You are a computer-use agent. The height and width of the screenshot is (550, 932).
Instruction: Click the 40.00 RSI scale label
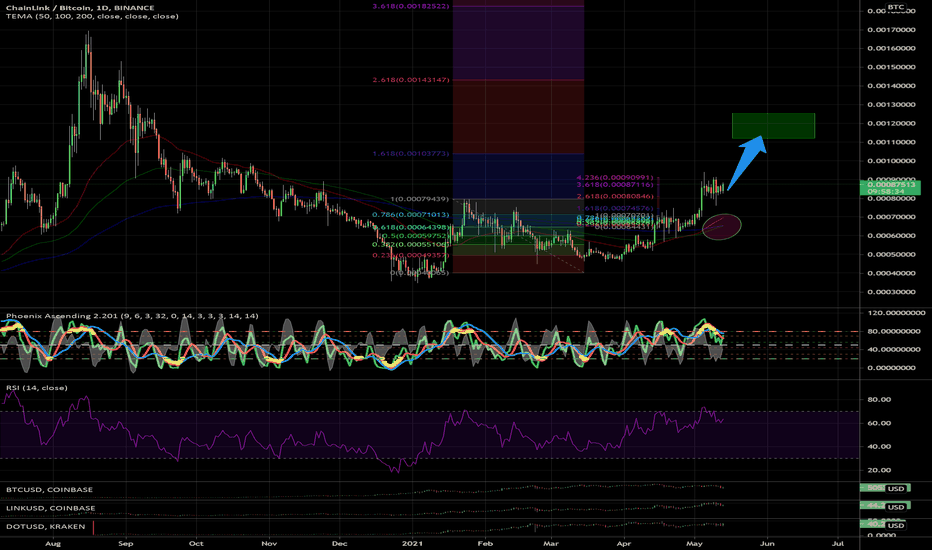(x=879, y=446)
